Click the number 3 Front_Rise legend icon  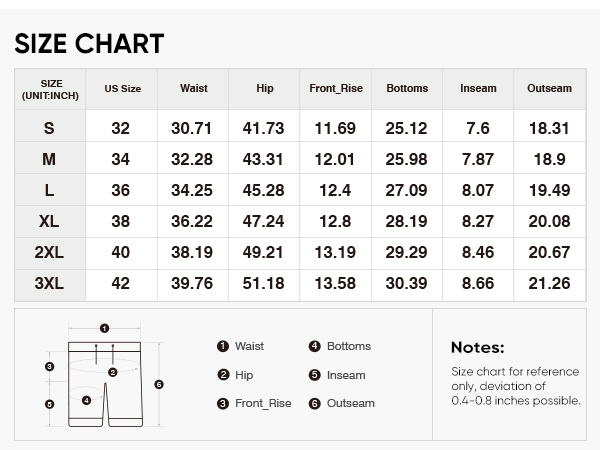click(x=223, y=403)
